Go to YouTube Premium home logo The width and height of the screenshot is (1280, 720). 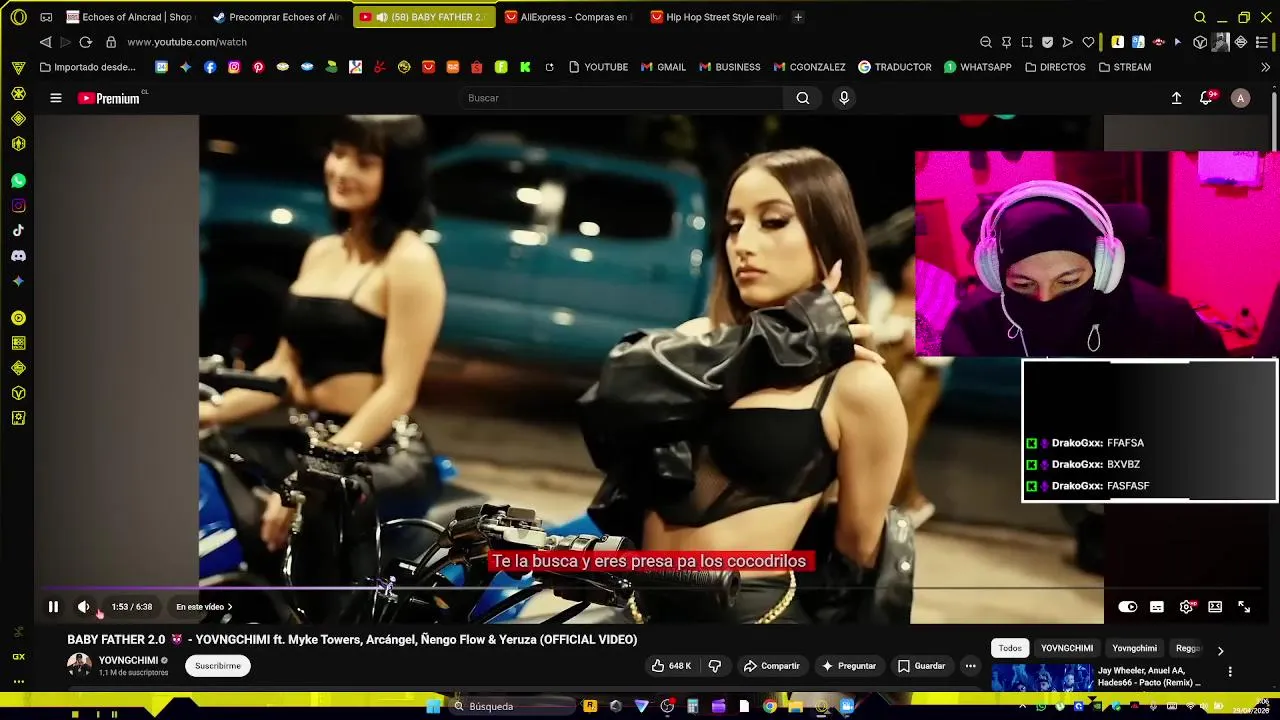point(110,98)
